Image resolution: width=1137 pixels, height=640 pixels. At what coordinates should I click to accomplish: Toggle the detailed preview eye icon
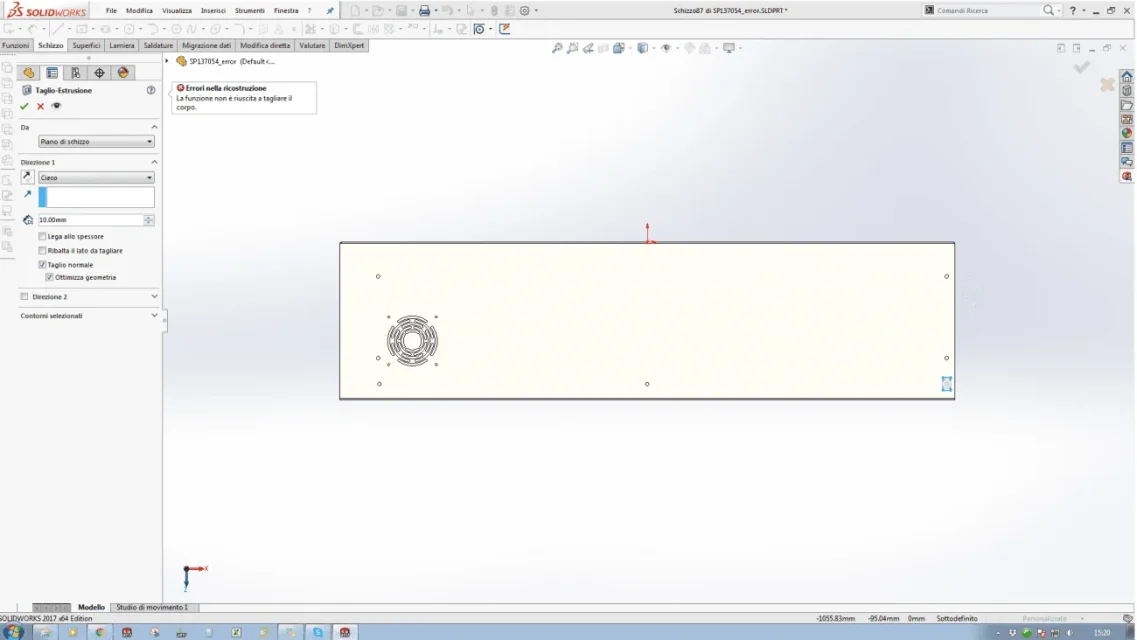pos(56,106)
